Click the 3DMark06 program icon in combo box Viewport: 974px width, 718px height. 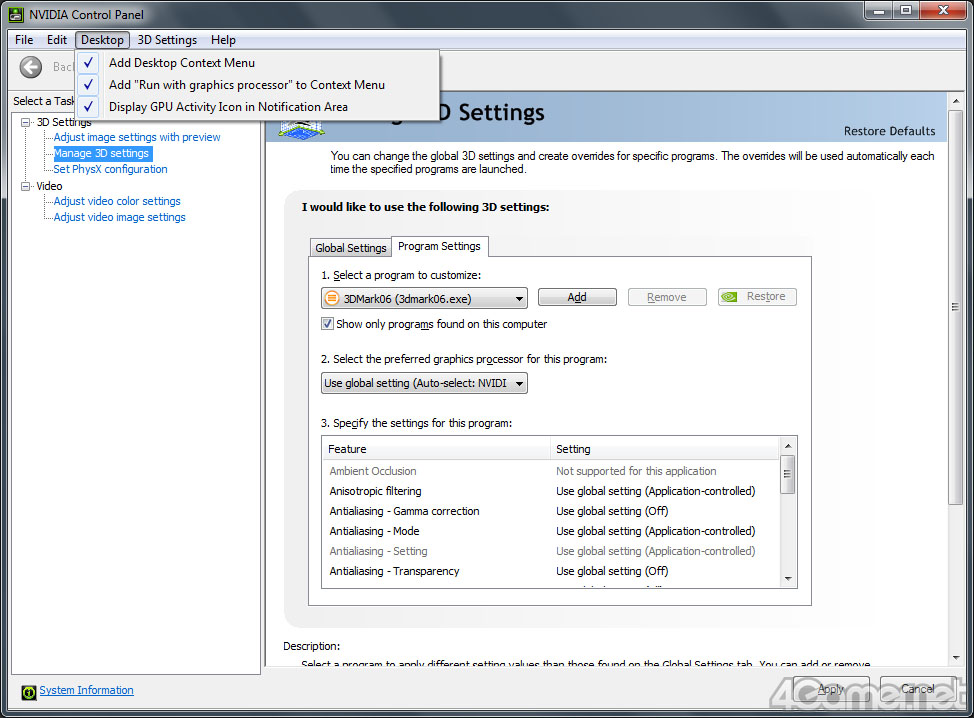click(332, 298)
